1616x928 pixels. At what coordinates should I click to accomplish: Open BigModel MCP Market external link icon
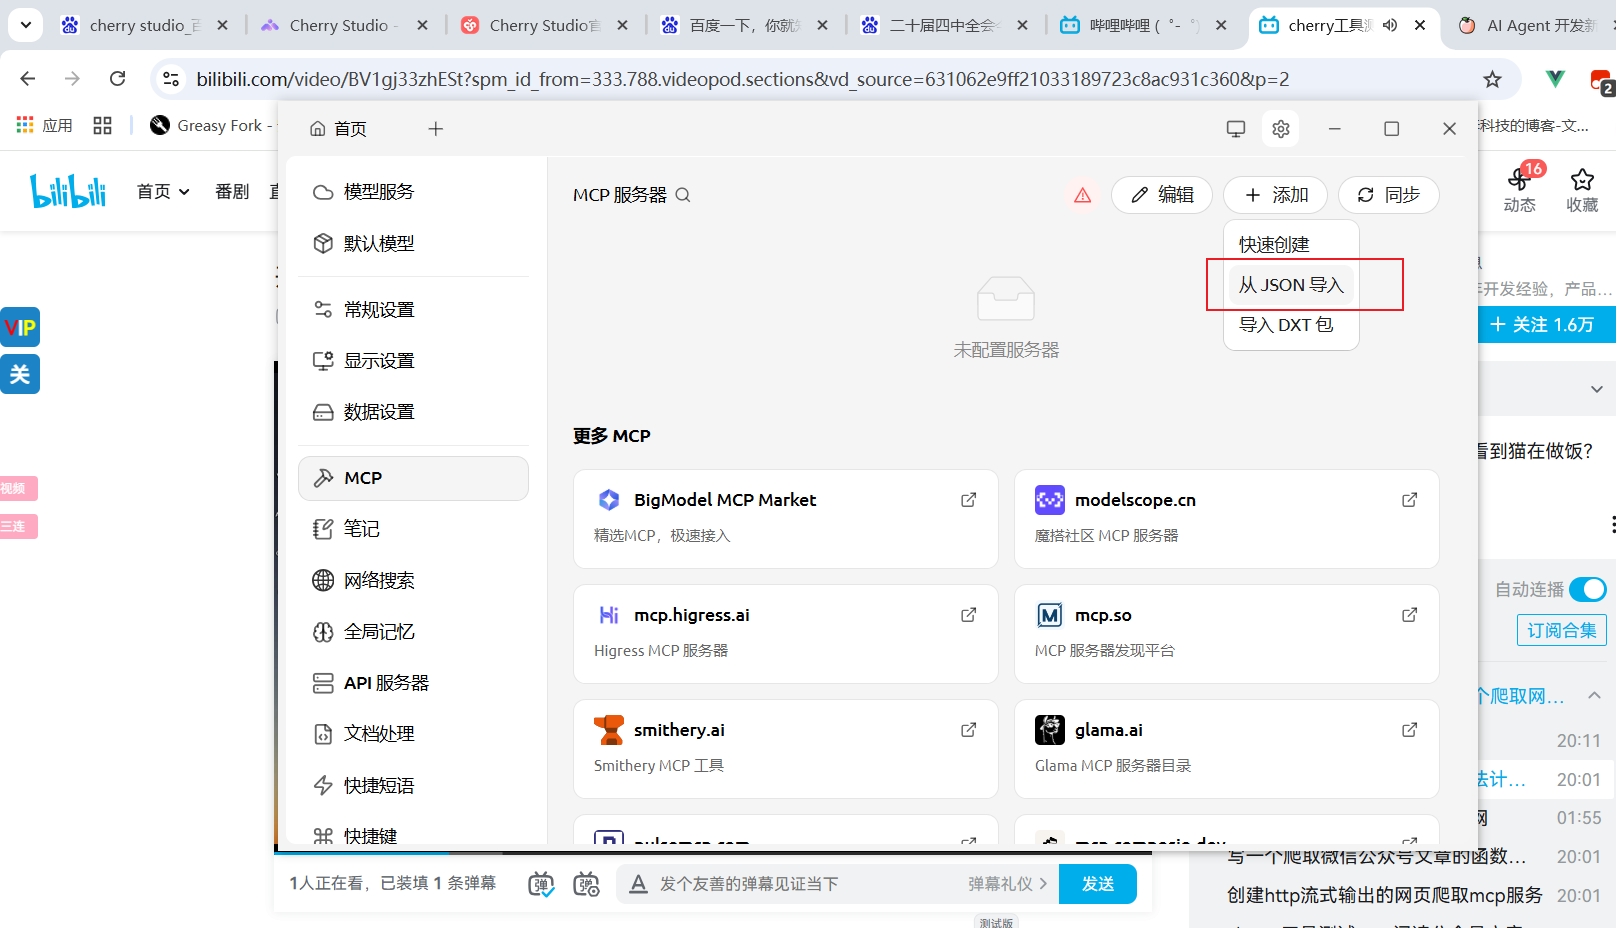(968, 500)
